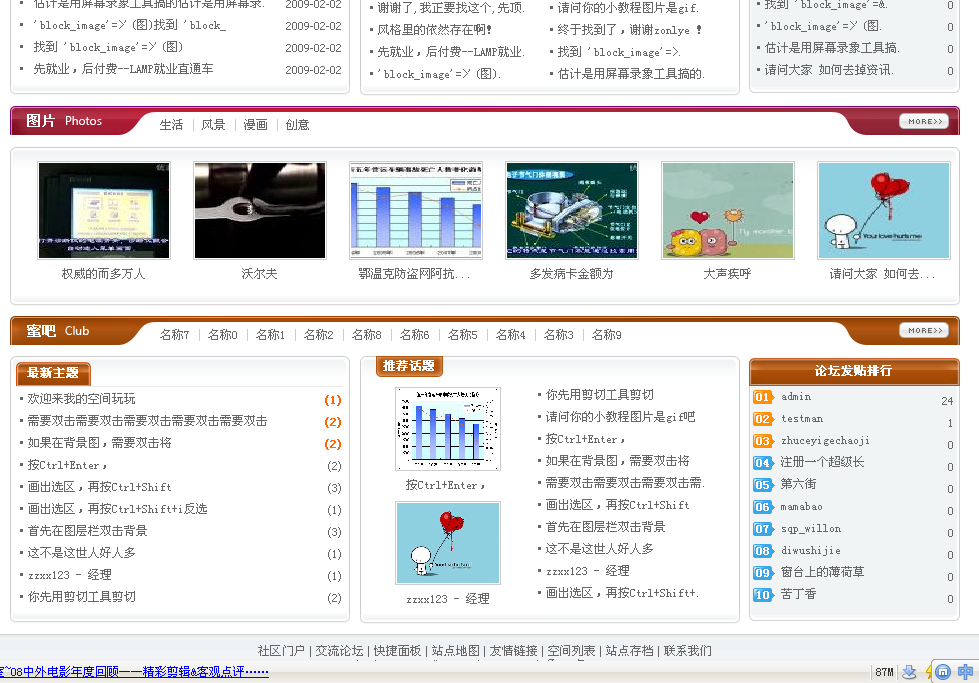Select the 名称8 club tab
The width and height of the screenshot is (979, 683).
pos(367,335)
